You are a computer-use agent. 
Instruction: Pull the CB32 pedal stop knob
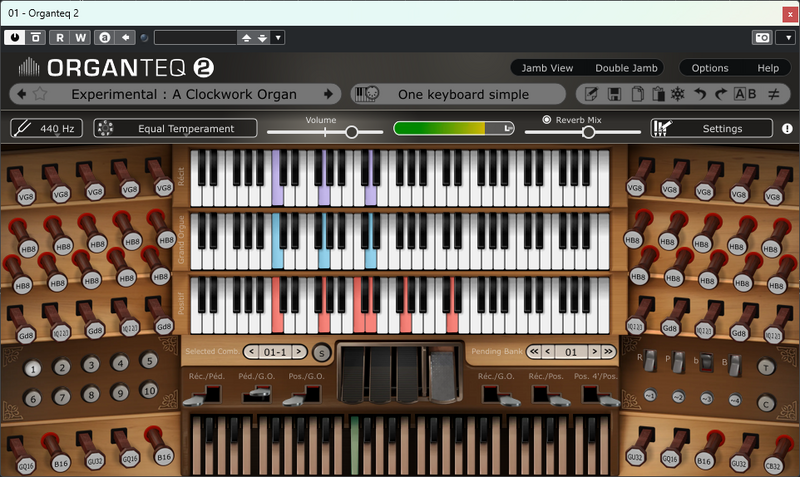pyautogui.click(x=772, y=465)
